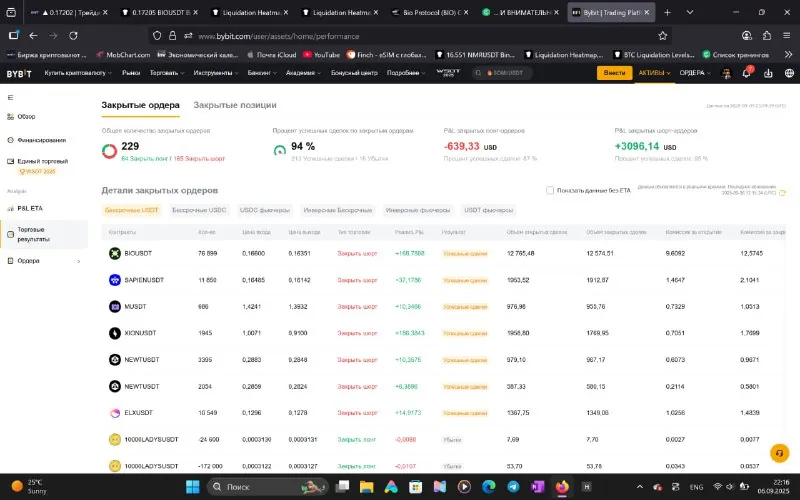The image size is (800, 500).
Task: Click the MUSDT contract name
Action: point(135,307)
